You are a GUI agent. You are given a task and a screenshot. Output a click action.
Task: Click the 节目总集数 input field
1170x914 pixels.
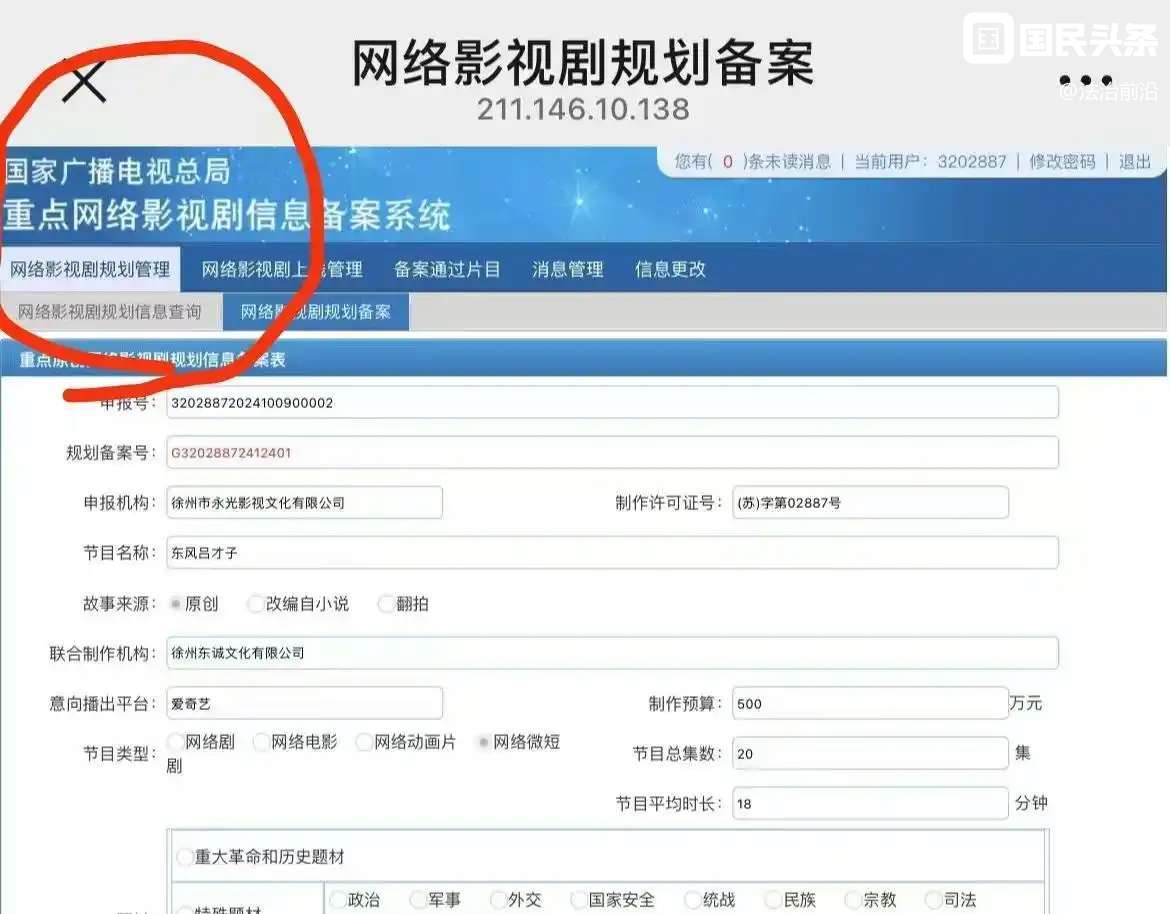pyautogui.click(x=869, y=754)
